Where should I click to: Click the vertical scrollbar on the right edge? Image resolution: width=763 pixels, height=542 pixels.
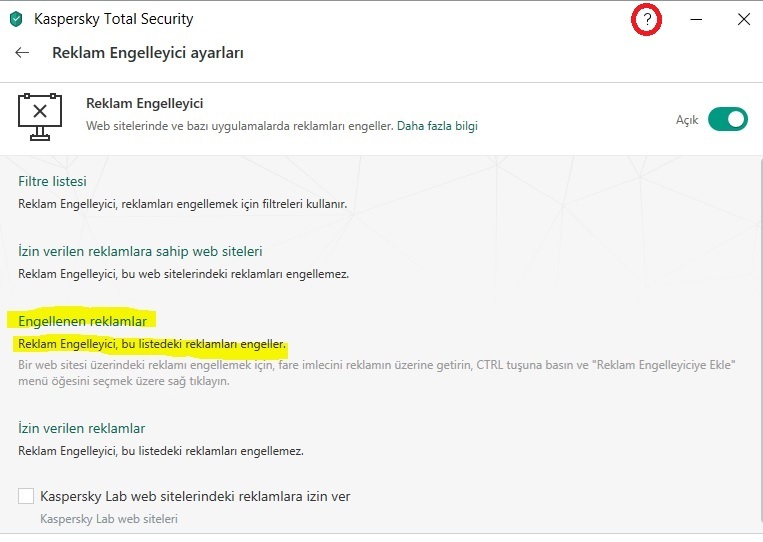pos(758,340)
